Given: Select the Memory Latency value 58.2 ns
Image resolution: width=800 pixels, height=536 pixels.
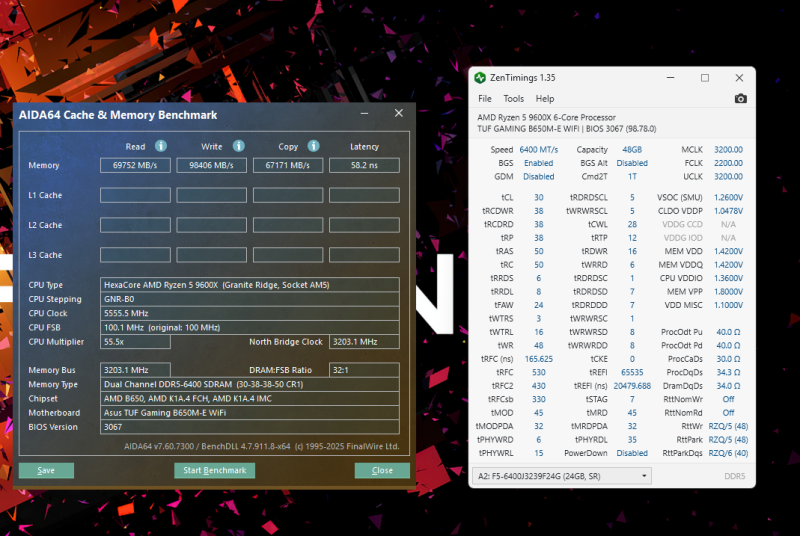Looking at the screenshot, I should [x=364, y=165].
